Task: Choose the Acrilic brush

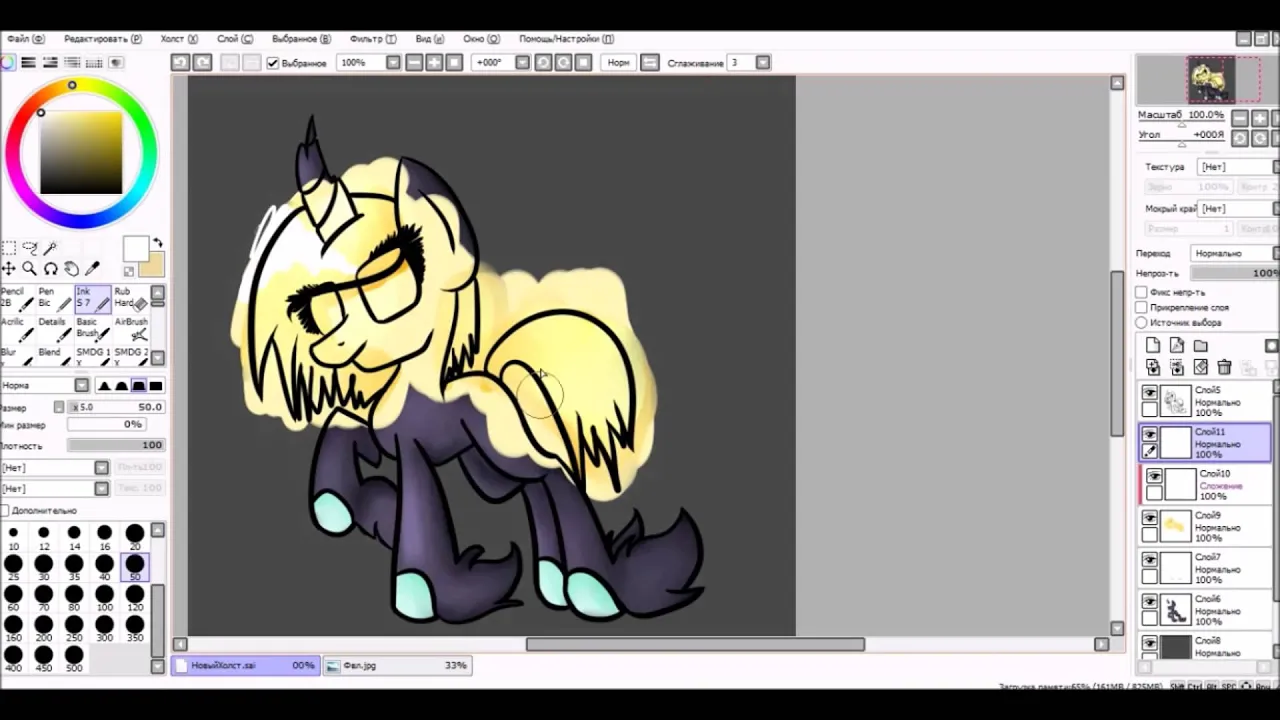Action: point(16,329)
